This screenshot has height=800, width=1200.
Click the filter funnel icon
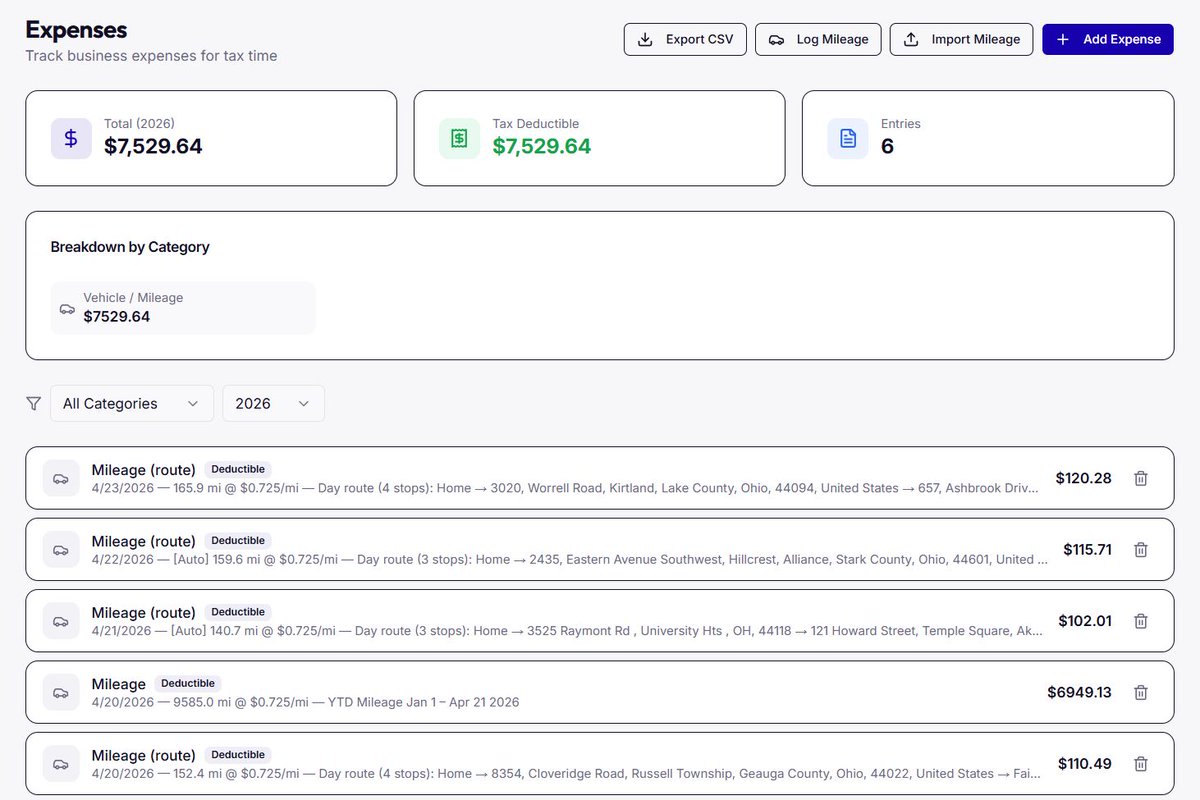coord(34,403)
